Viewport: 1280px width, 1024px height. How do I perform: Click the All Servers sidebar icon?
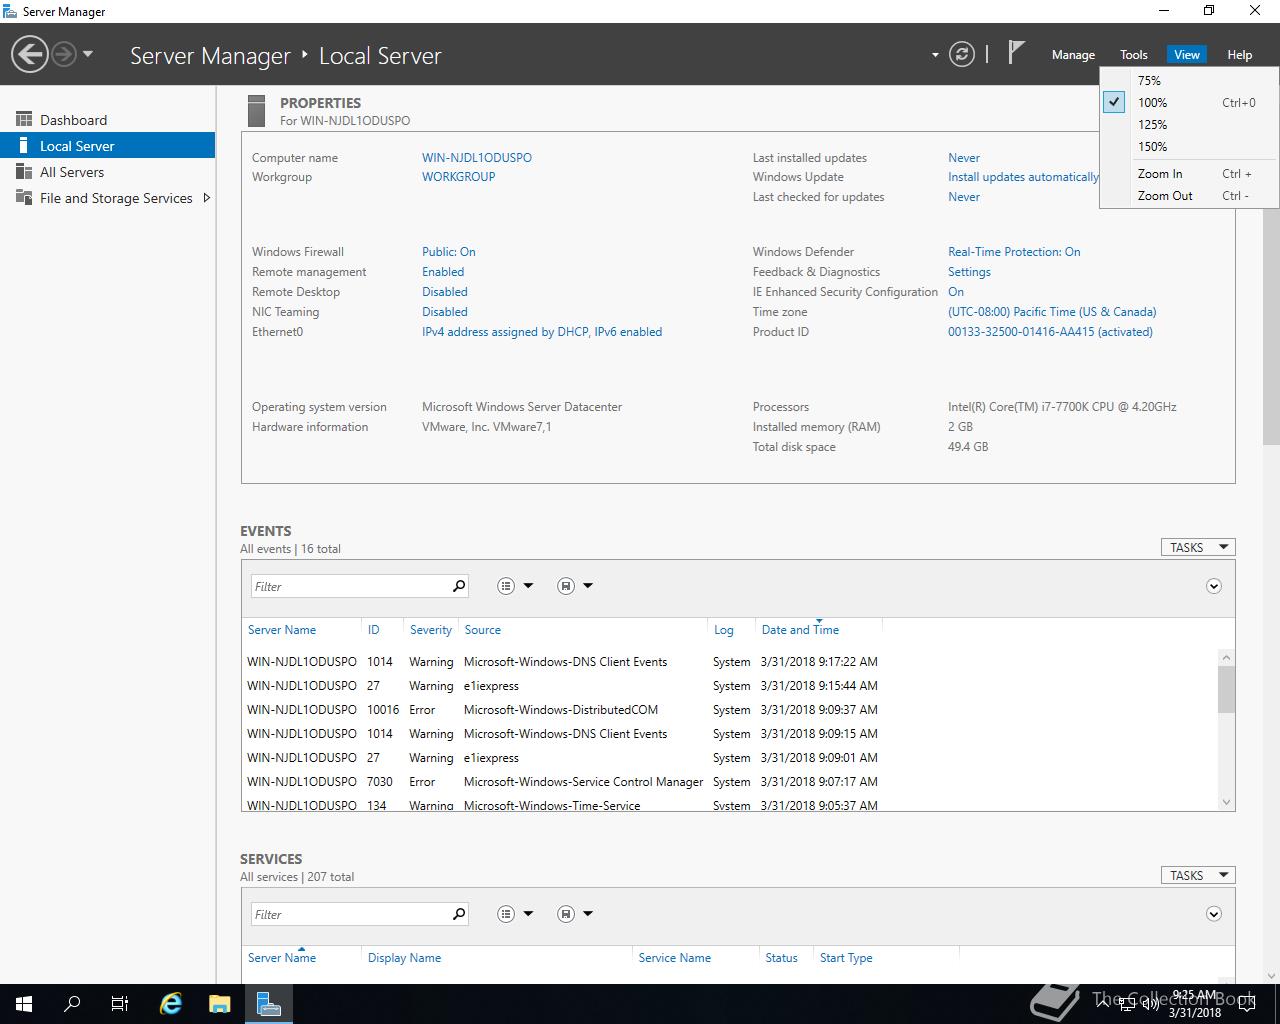(x=24, y=172)
